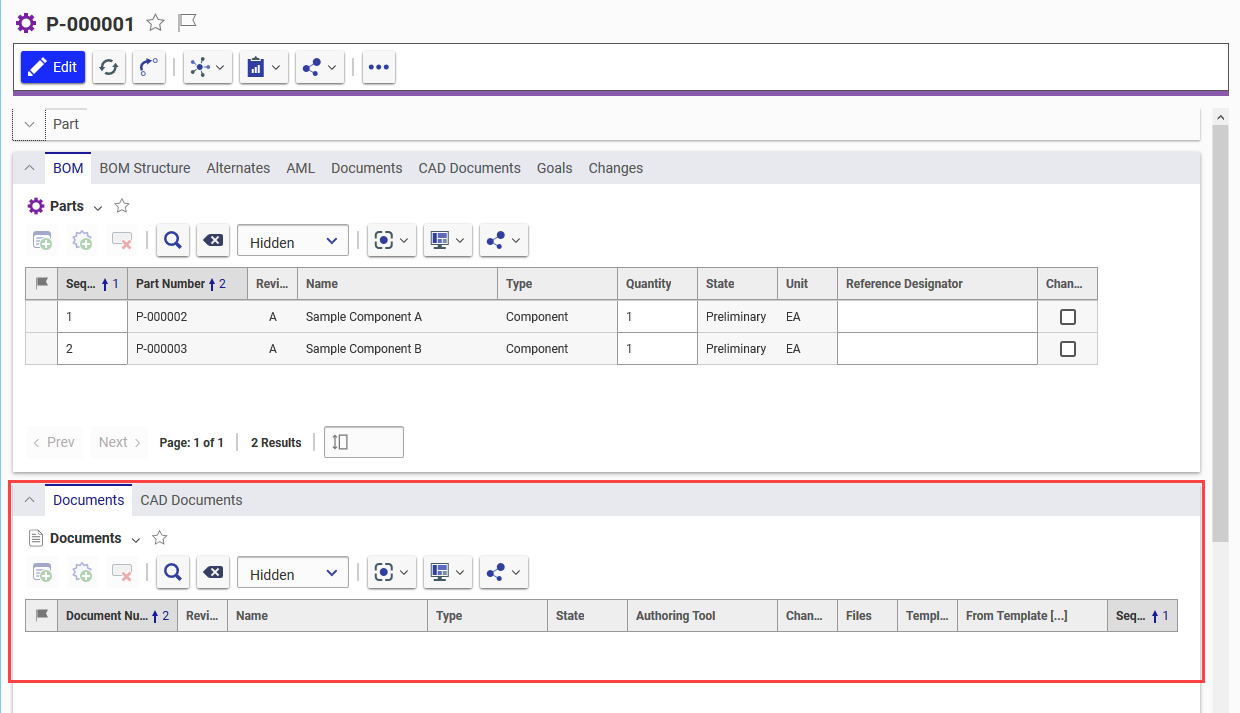Switch to the Changes tab
The width and height of the screenshot is (1240, 713).
click(615, 168)
